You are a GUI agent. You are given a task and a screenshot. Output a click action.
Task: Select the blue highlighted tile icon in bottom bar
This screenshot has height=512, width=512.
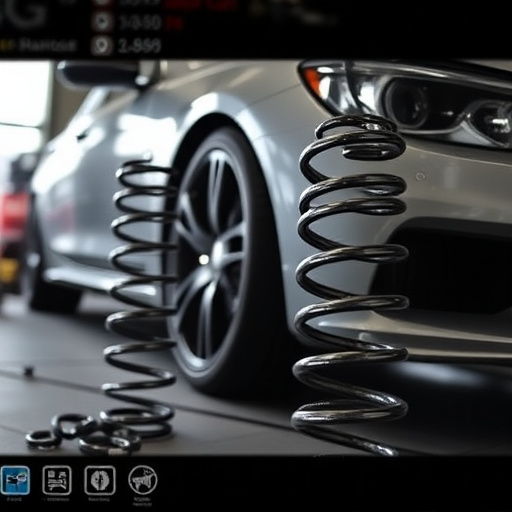[15, 480]
